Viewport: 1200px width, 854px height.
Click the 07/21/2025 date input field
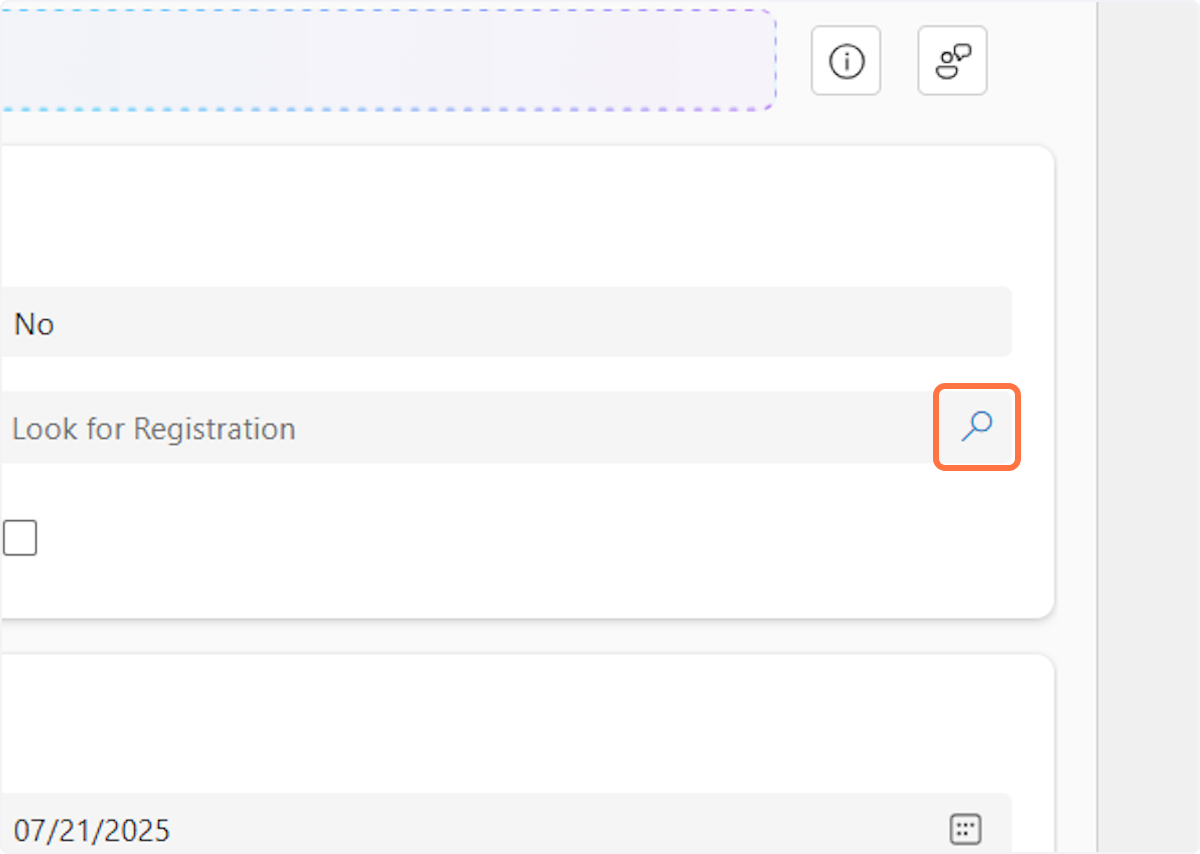[x=400, y=828]
